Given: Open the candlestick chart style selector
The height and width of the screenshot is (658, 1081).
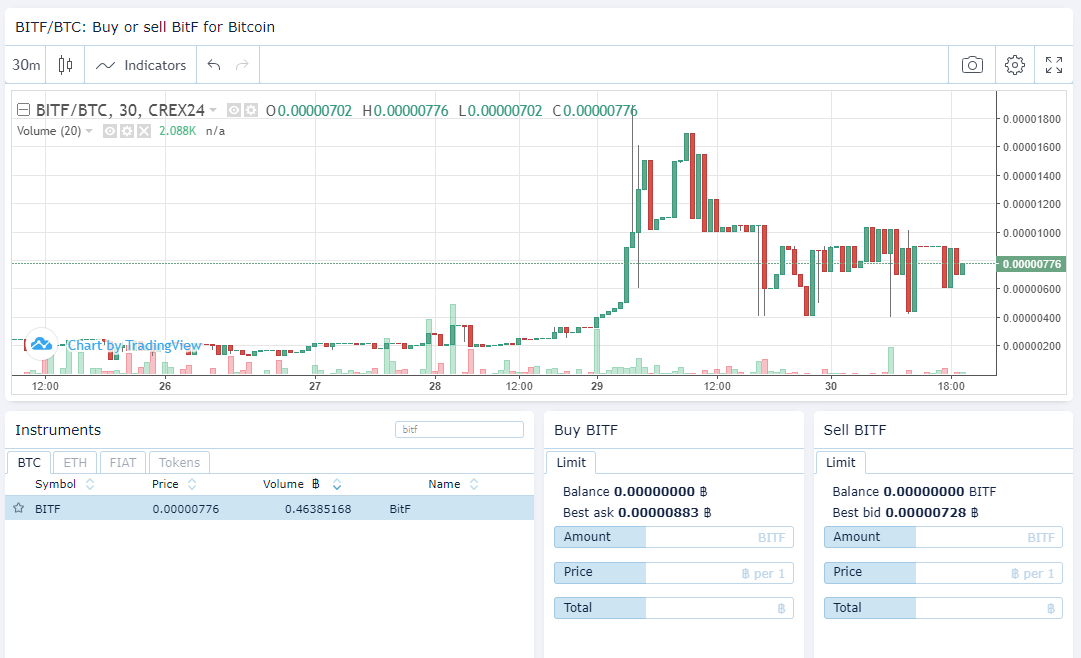Looking at the screenshot, I should point(65,65).
